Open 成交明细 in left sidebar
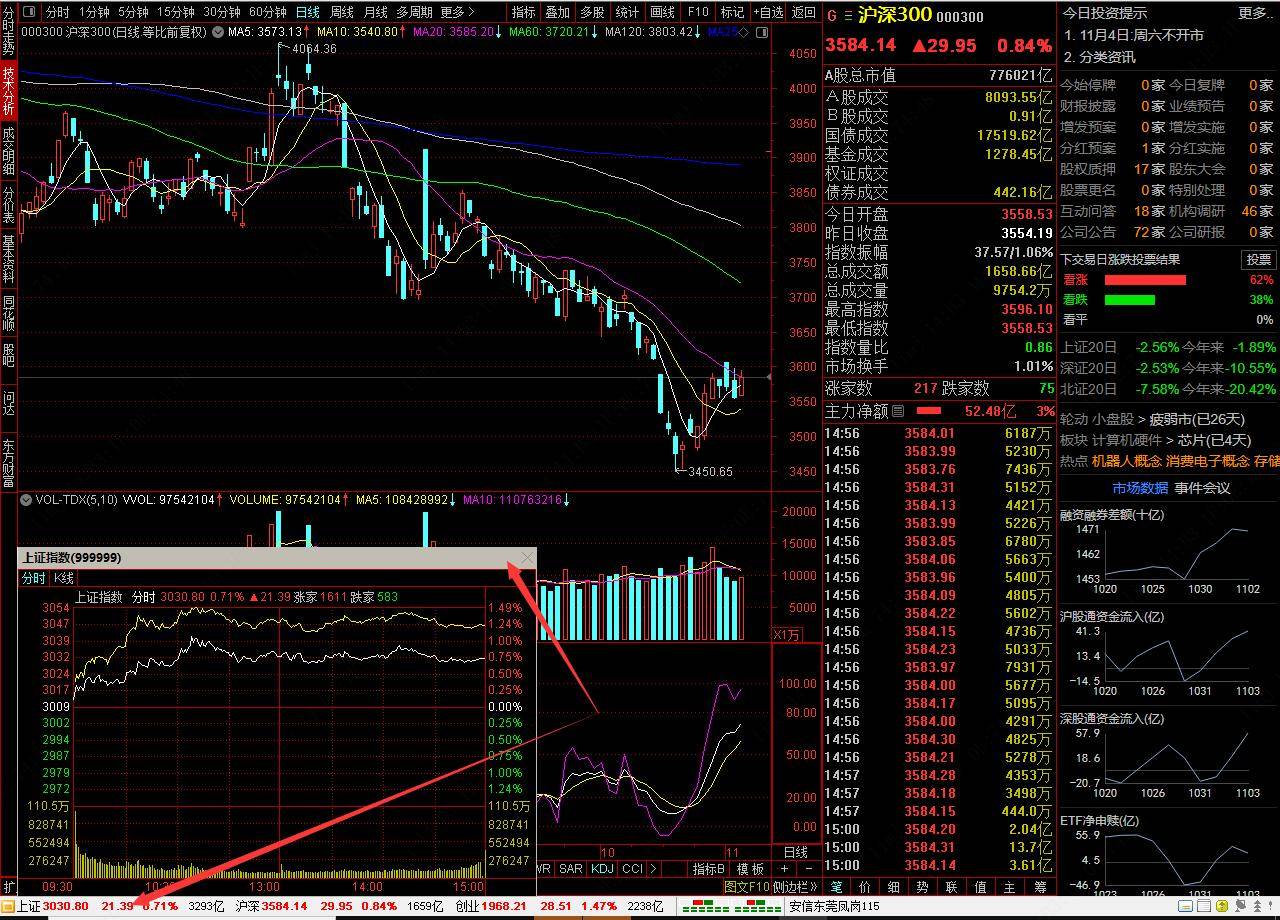Image resolution: width=1280 pixels, height=920 pixels. pos(9,152)
